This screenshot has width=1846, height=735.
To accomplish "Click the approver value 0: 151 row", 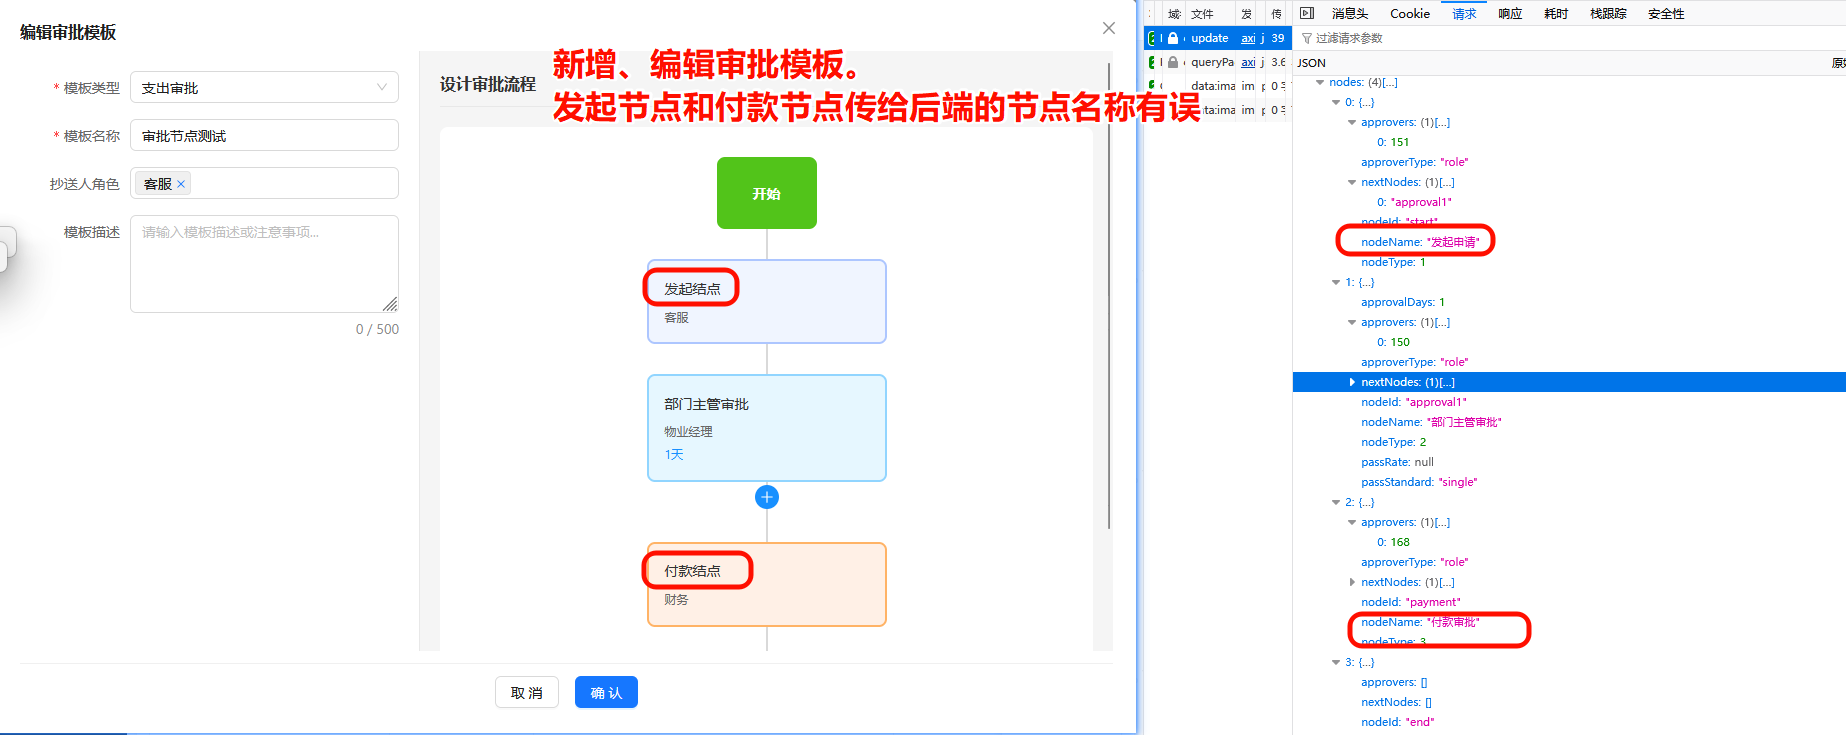I will click(x=1393, y=142).
